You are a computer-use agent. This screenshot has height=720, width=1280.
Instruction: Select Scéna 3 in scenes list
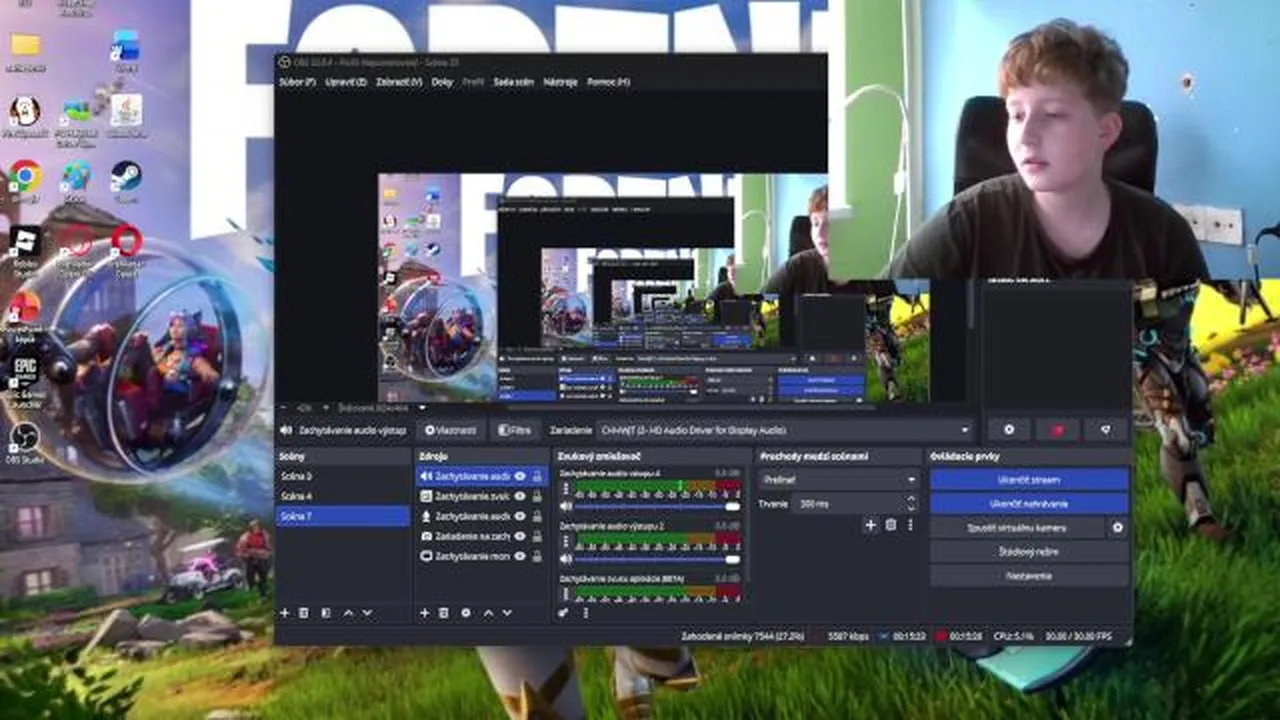coord(342,476)
